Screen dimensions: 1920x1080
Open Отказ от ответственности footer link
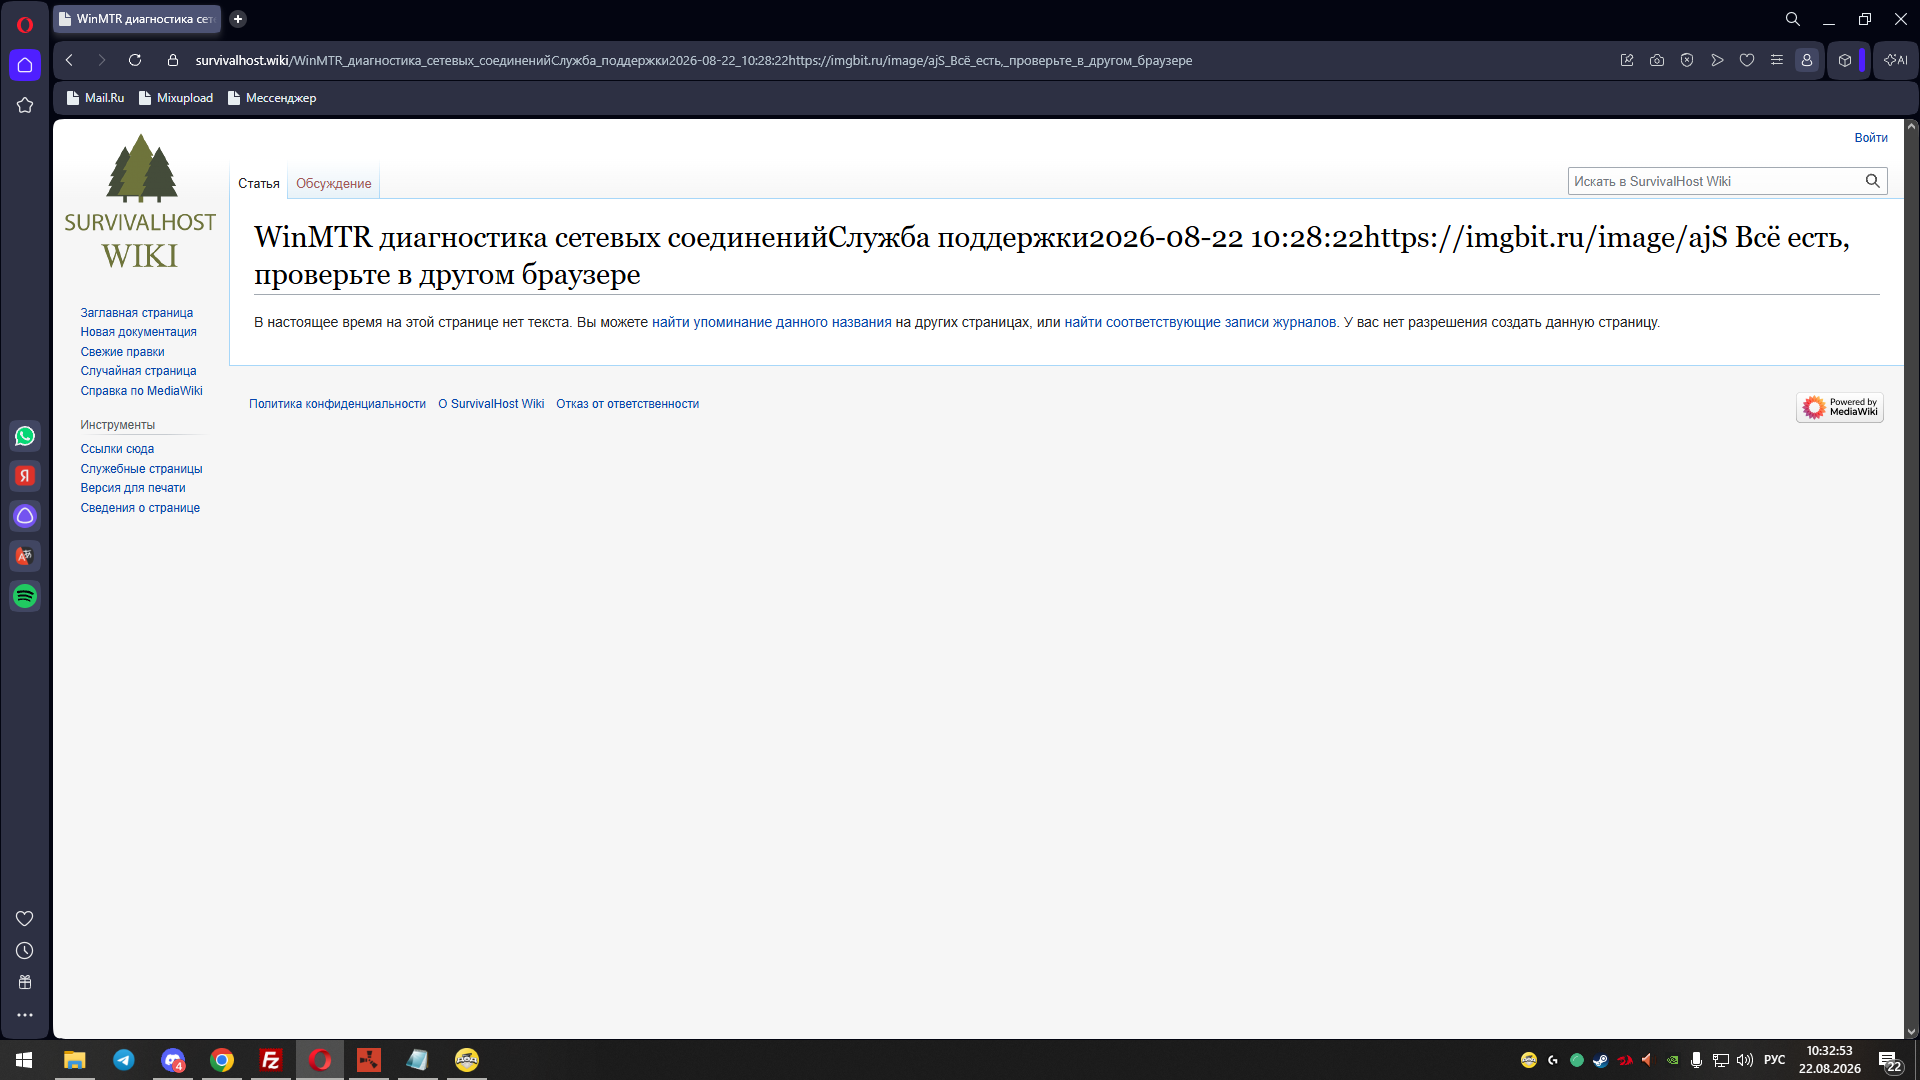628,404
